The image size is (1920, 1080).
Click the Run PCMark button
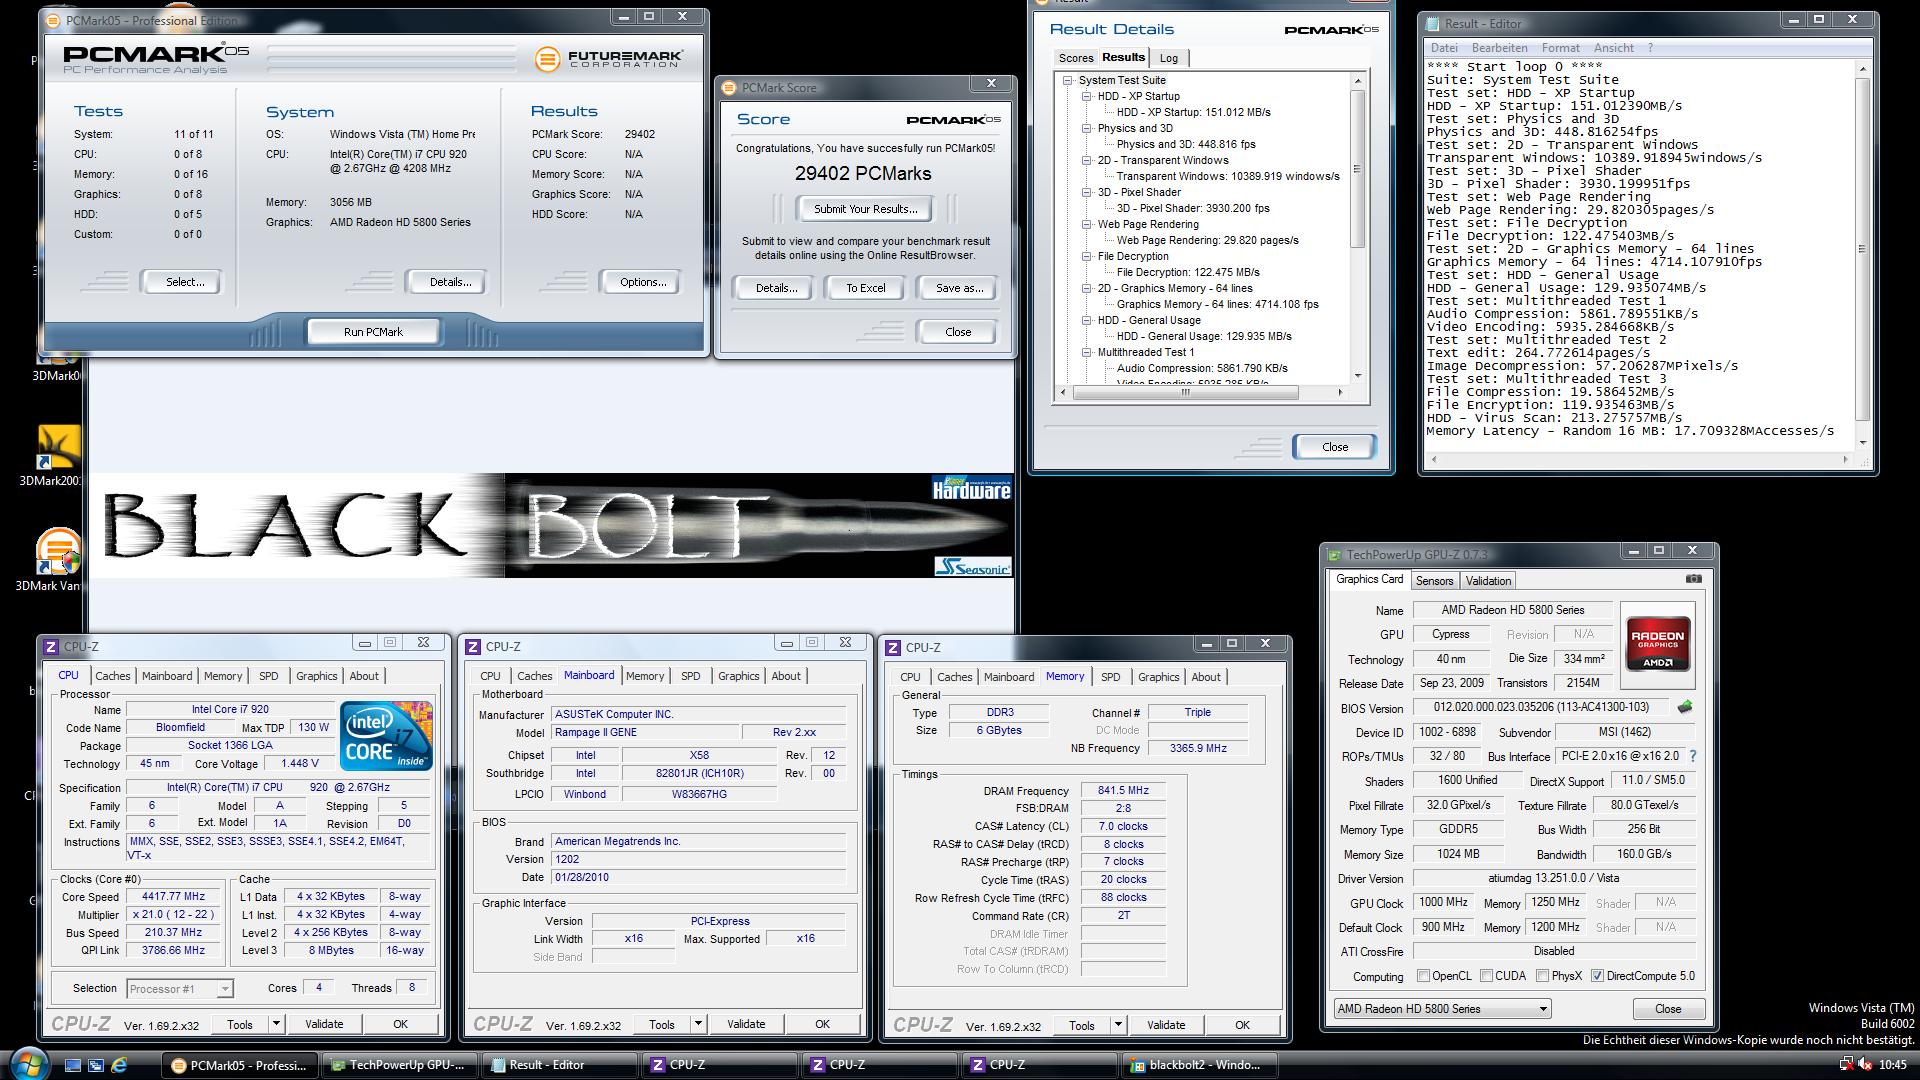[x=373, y=332]
